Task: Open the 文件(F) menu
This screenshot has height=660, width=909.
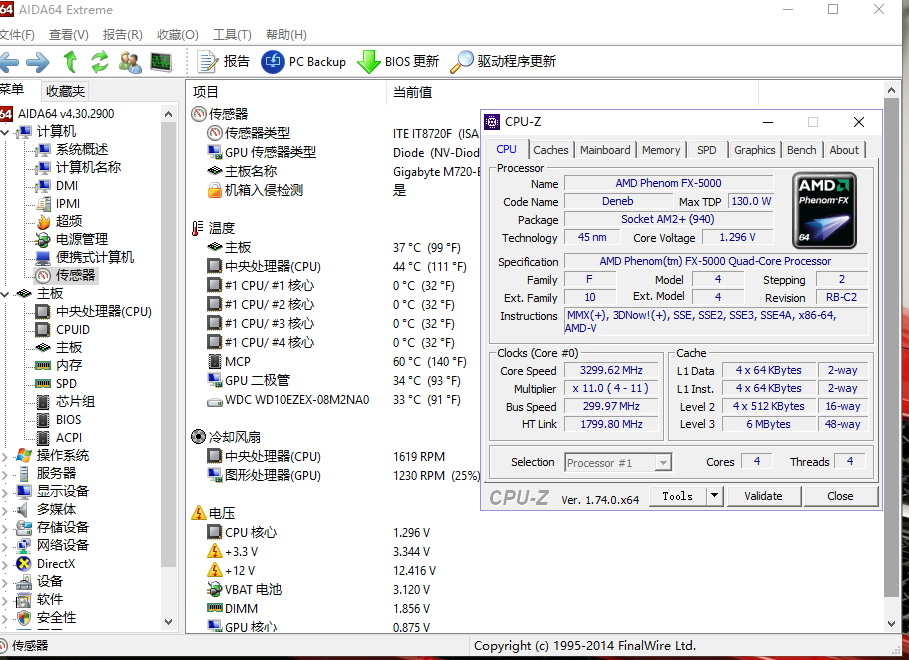Action: tap(17, 35)
